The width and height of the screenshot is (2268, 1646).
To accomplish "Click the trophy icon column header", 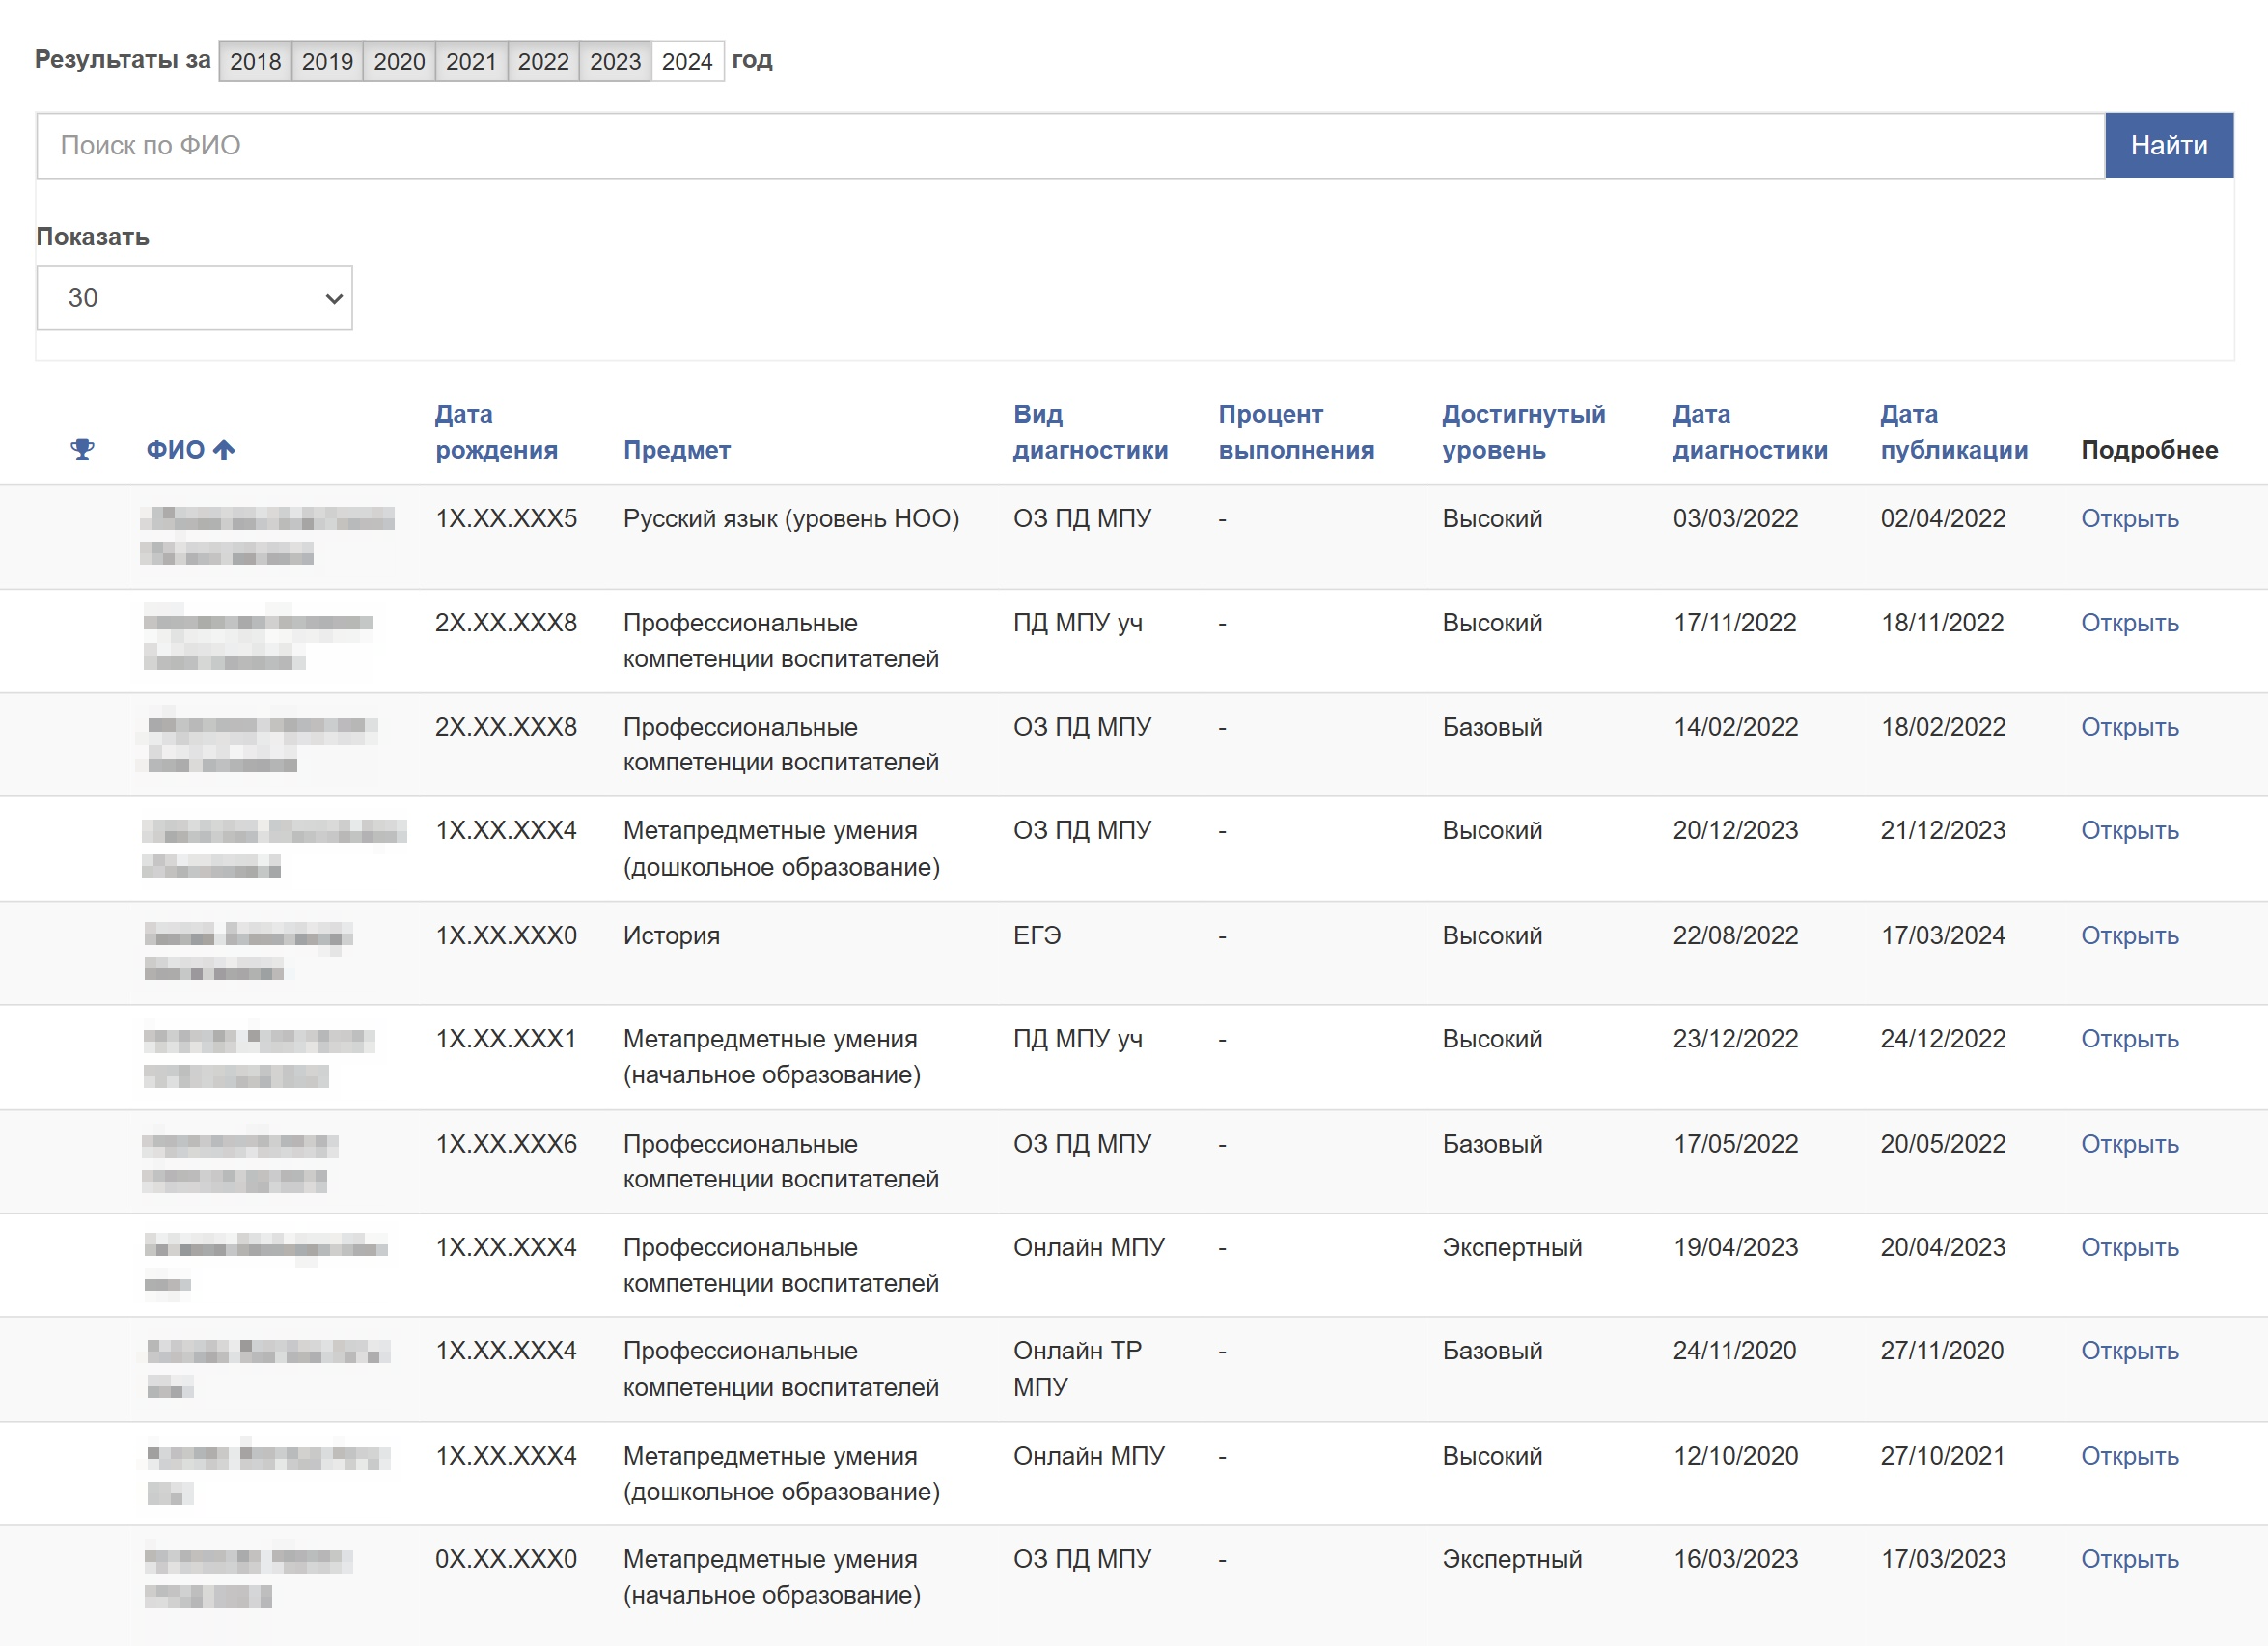I will (x=82, y=450).
